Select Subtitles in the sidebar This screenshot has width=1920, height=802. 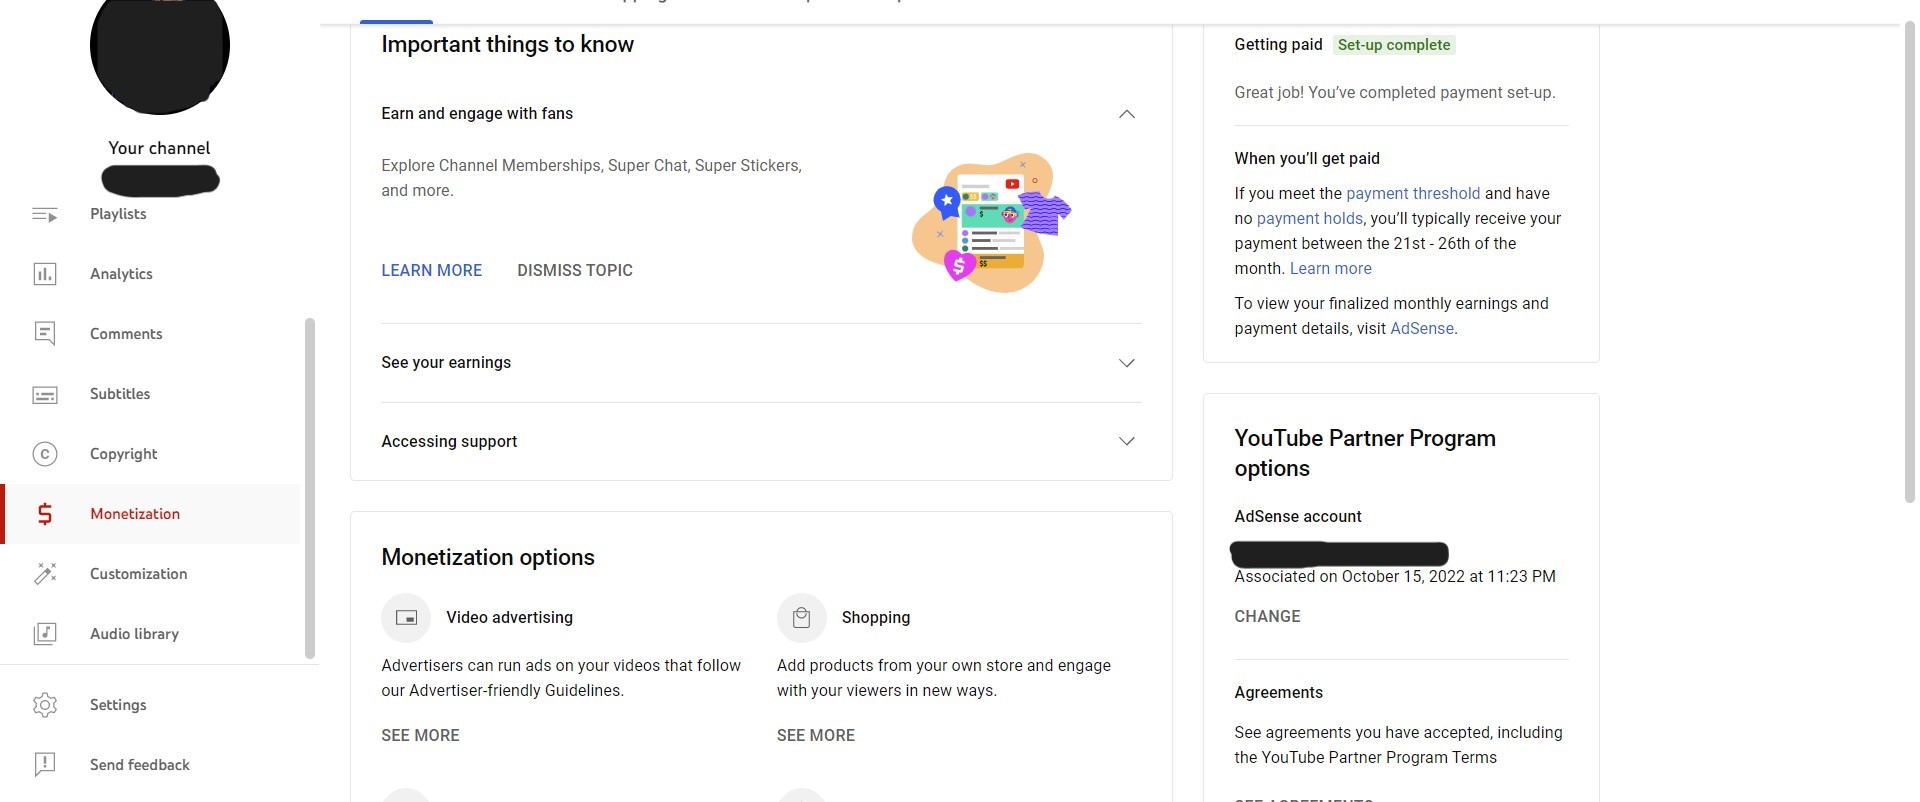click(150, 394)
